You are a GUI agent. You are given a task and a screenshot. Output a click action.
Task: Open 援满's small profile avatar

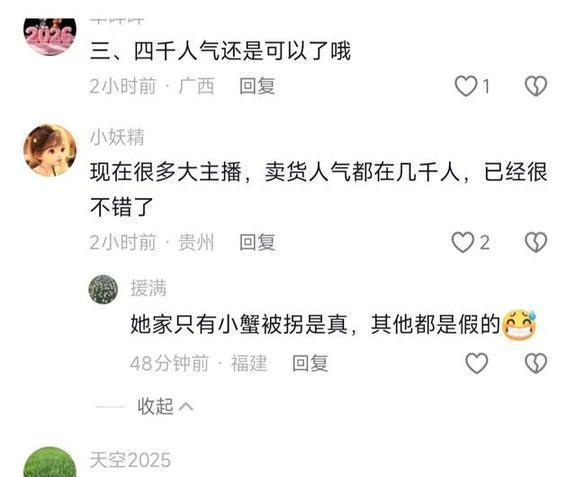pos(103,289)
